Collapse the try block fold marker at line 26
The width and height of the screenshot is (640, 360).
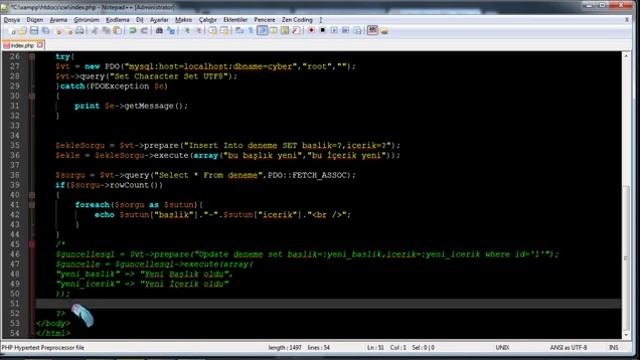32,57
